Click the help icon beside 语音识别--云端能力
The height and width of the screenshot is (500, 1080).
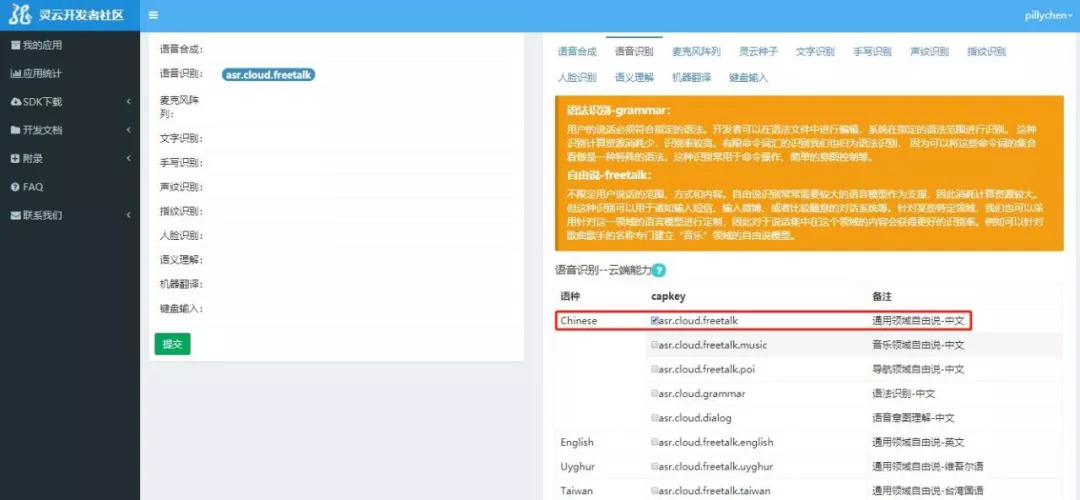tap(659, 270)
